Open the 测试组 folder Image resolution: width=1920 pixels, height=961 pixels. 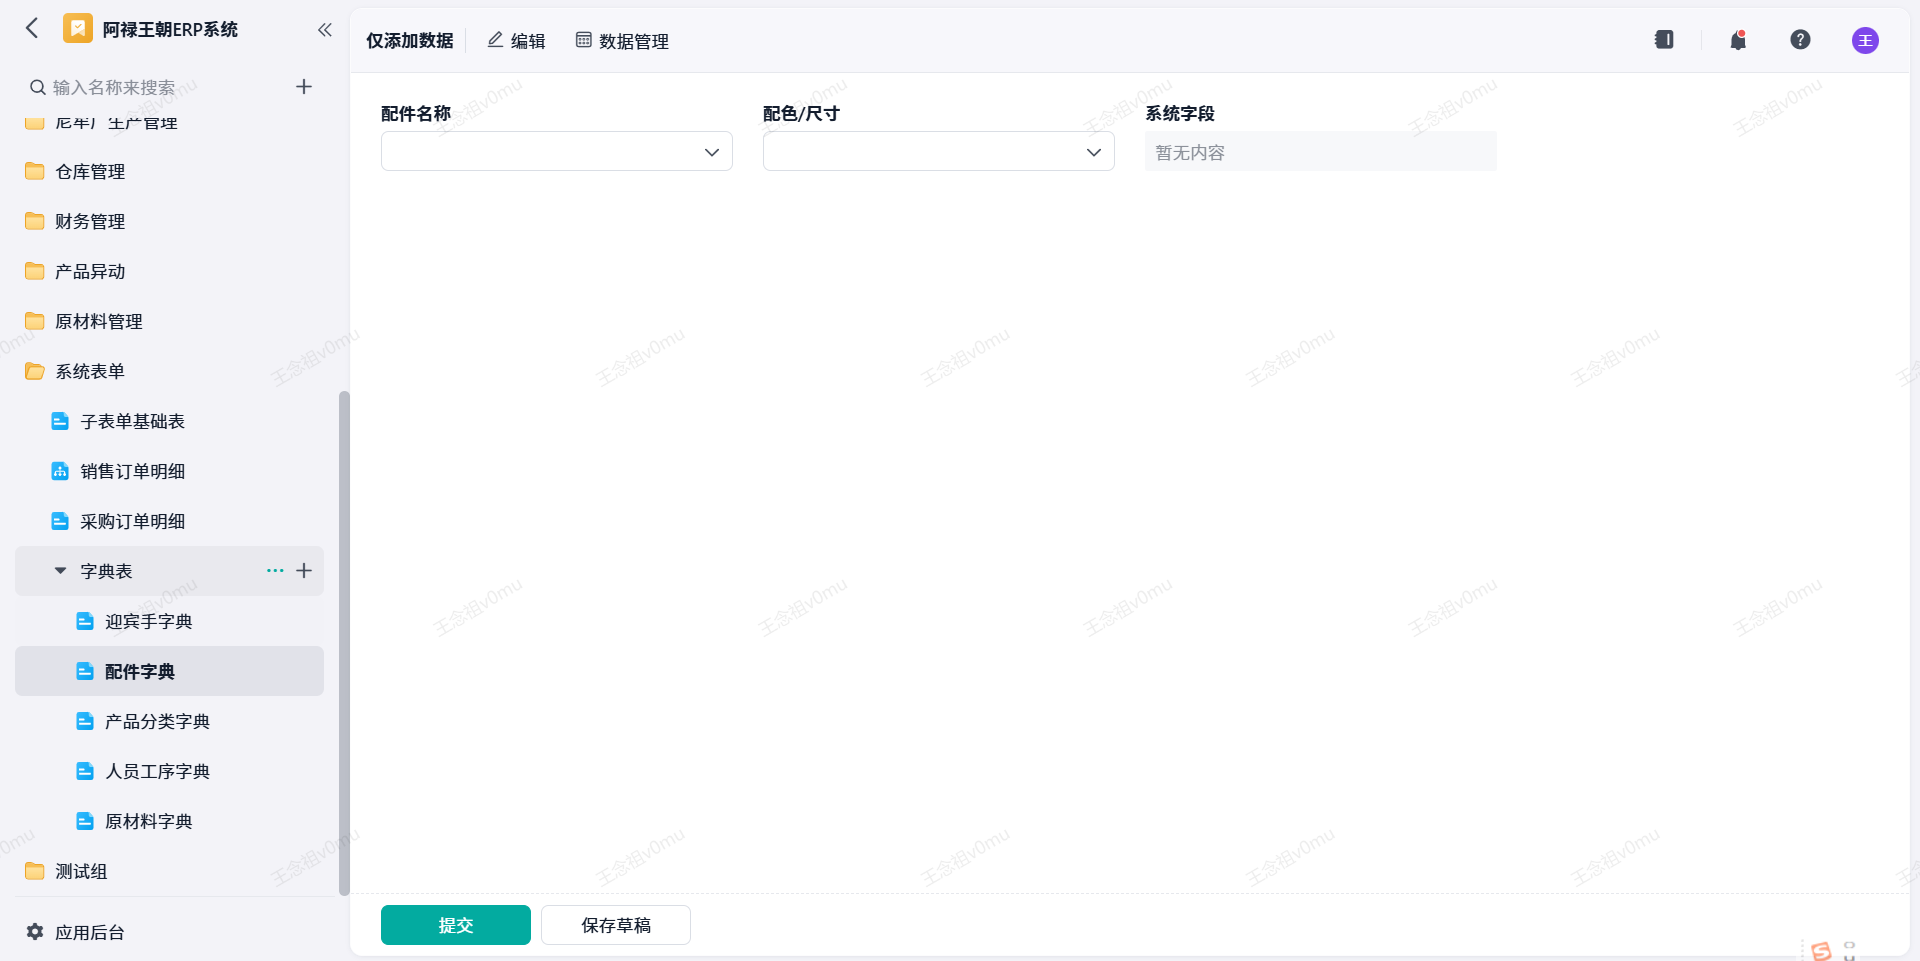(x=170, y=872)
